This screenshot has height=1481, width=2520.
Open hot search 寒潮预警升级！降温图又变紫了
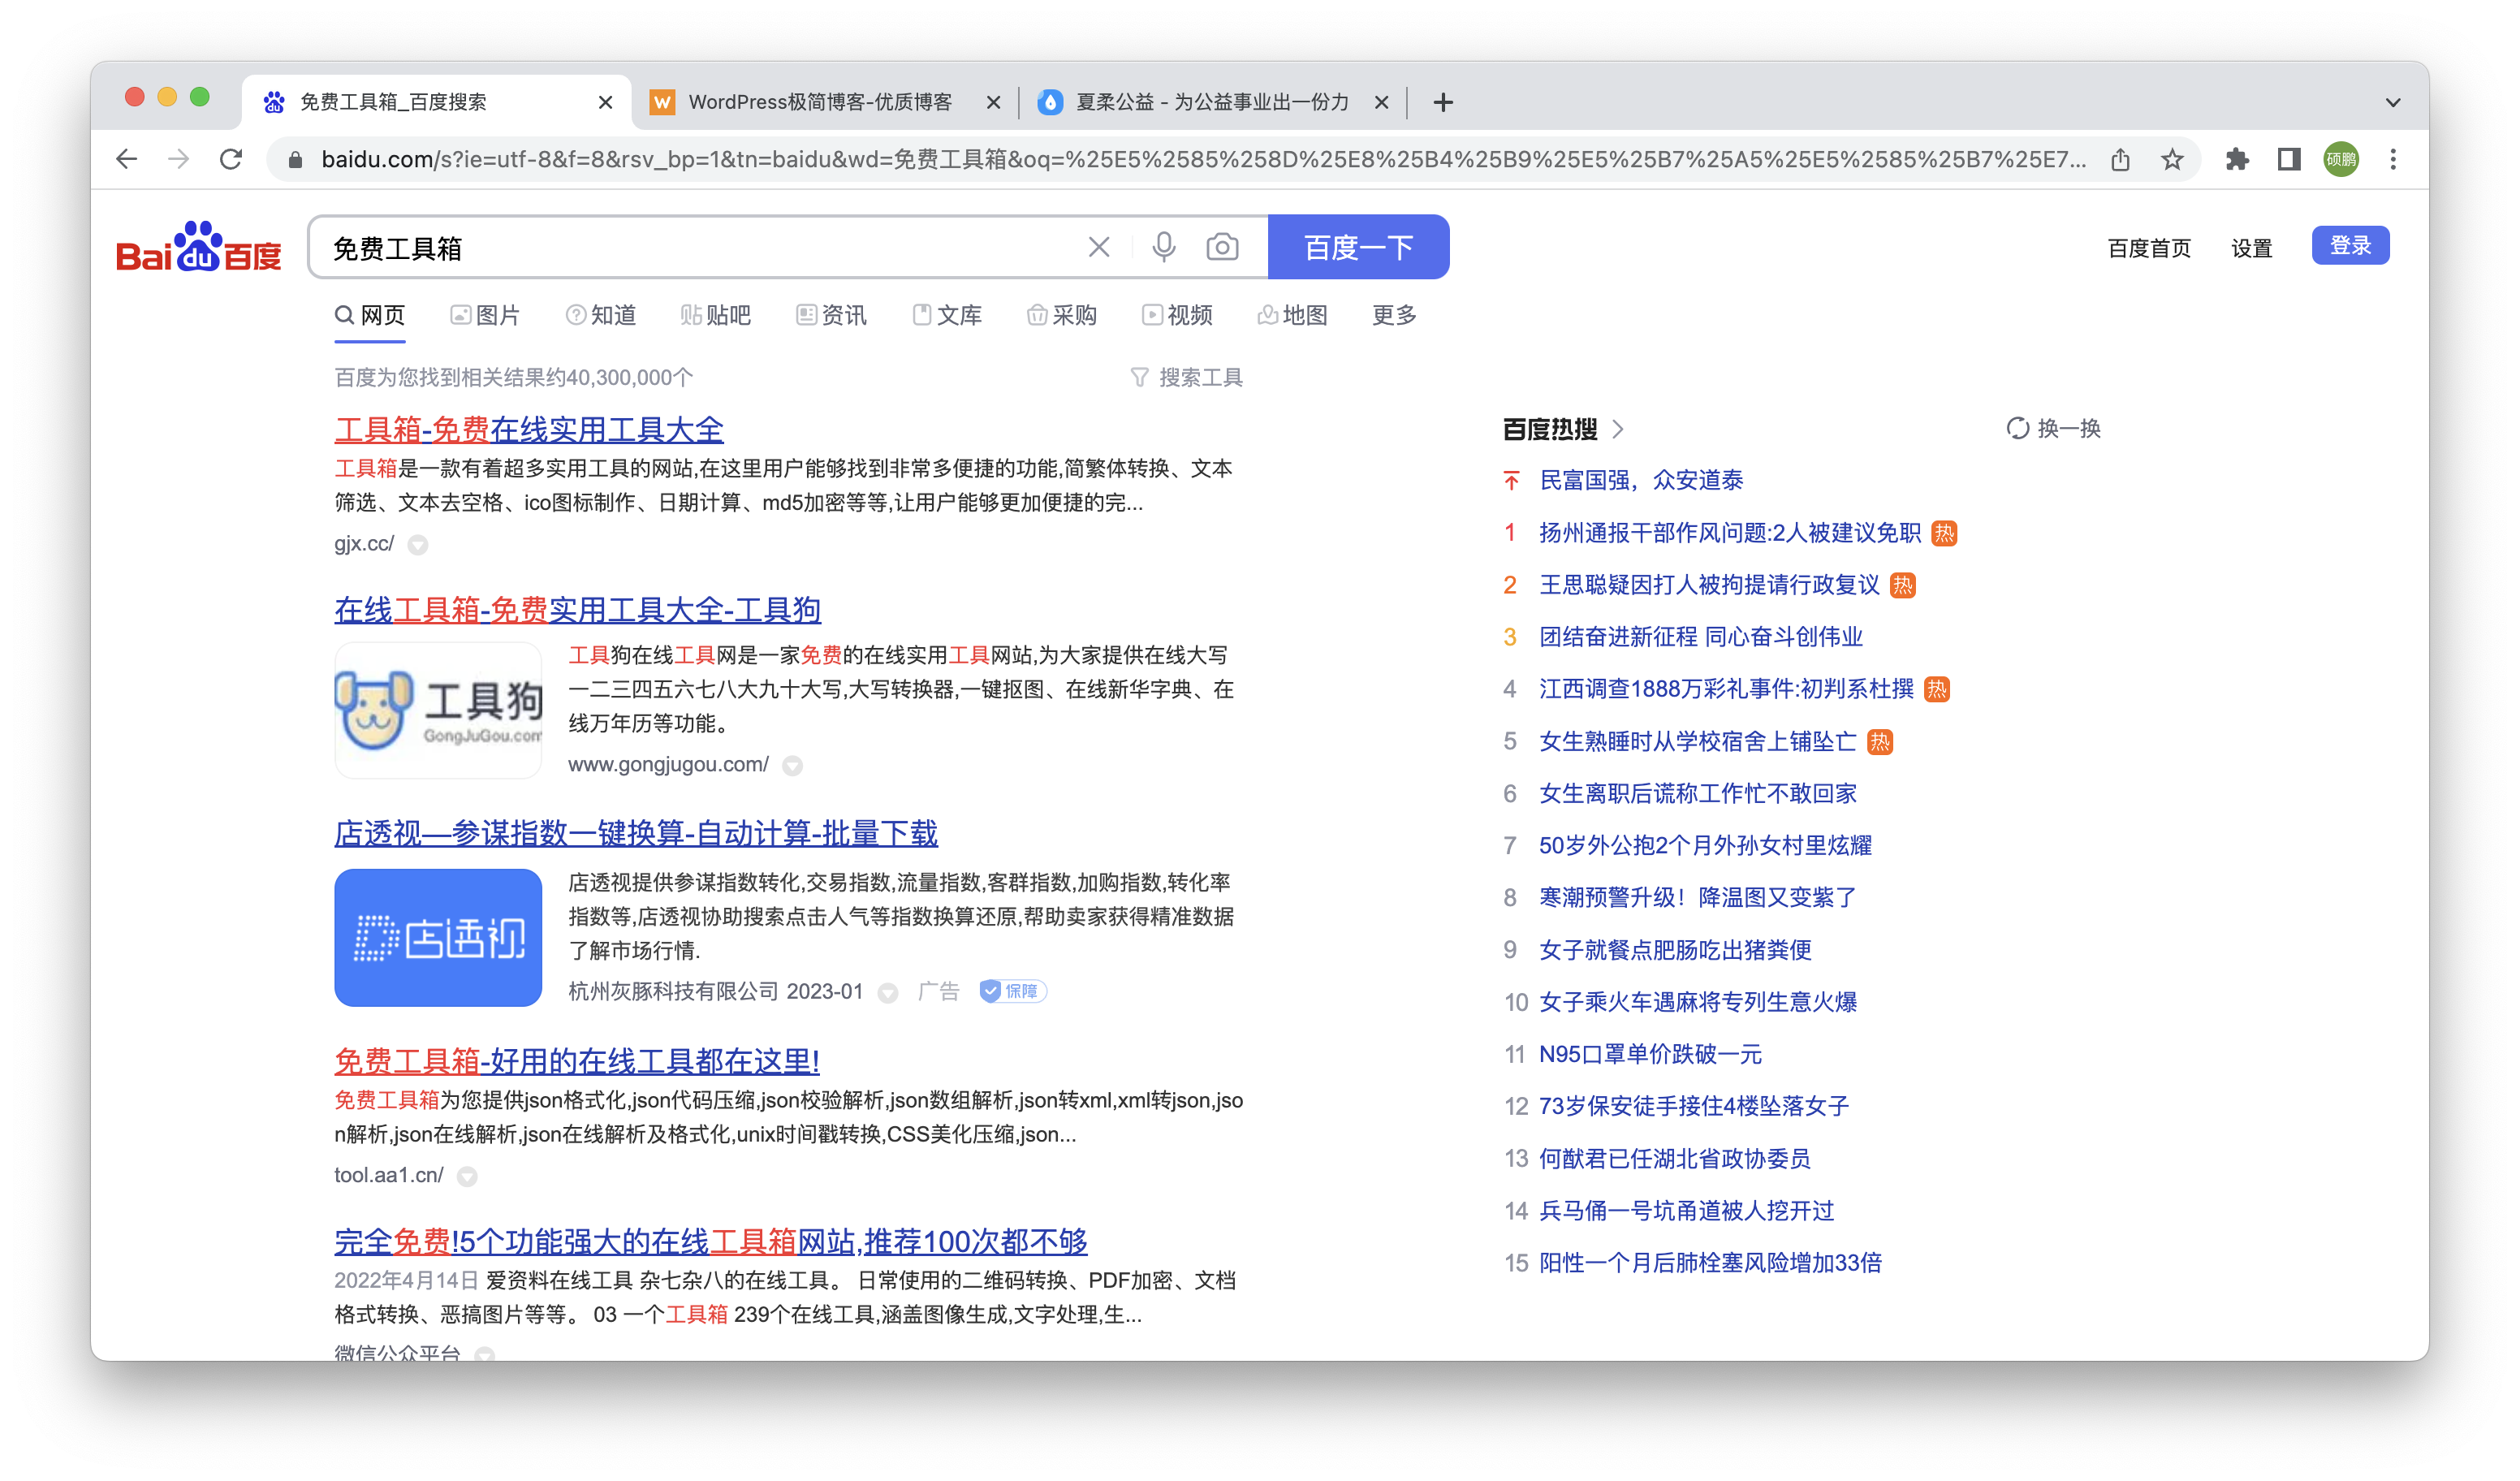(x=1698, y=898)
